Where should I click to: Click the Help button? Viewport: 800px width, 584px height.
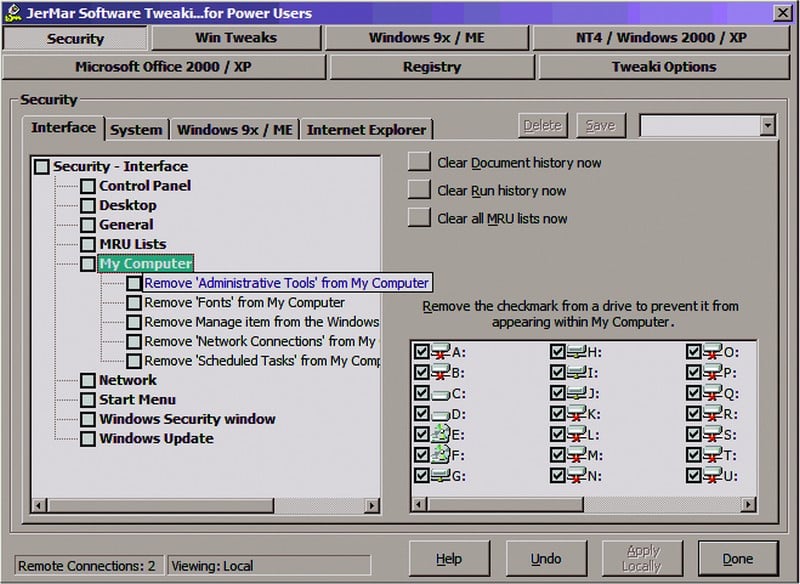coord(449,558)
